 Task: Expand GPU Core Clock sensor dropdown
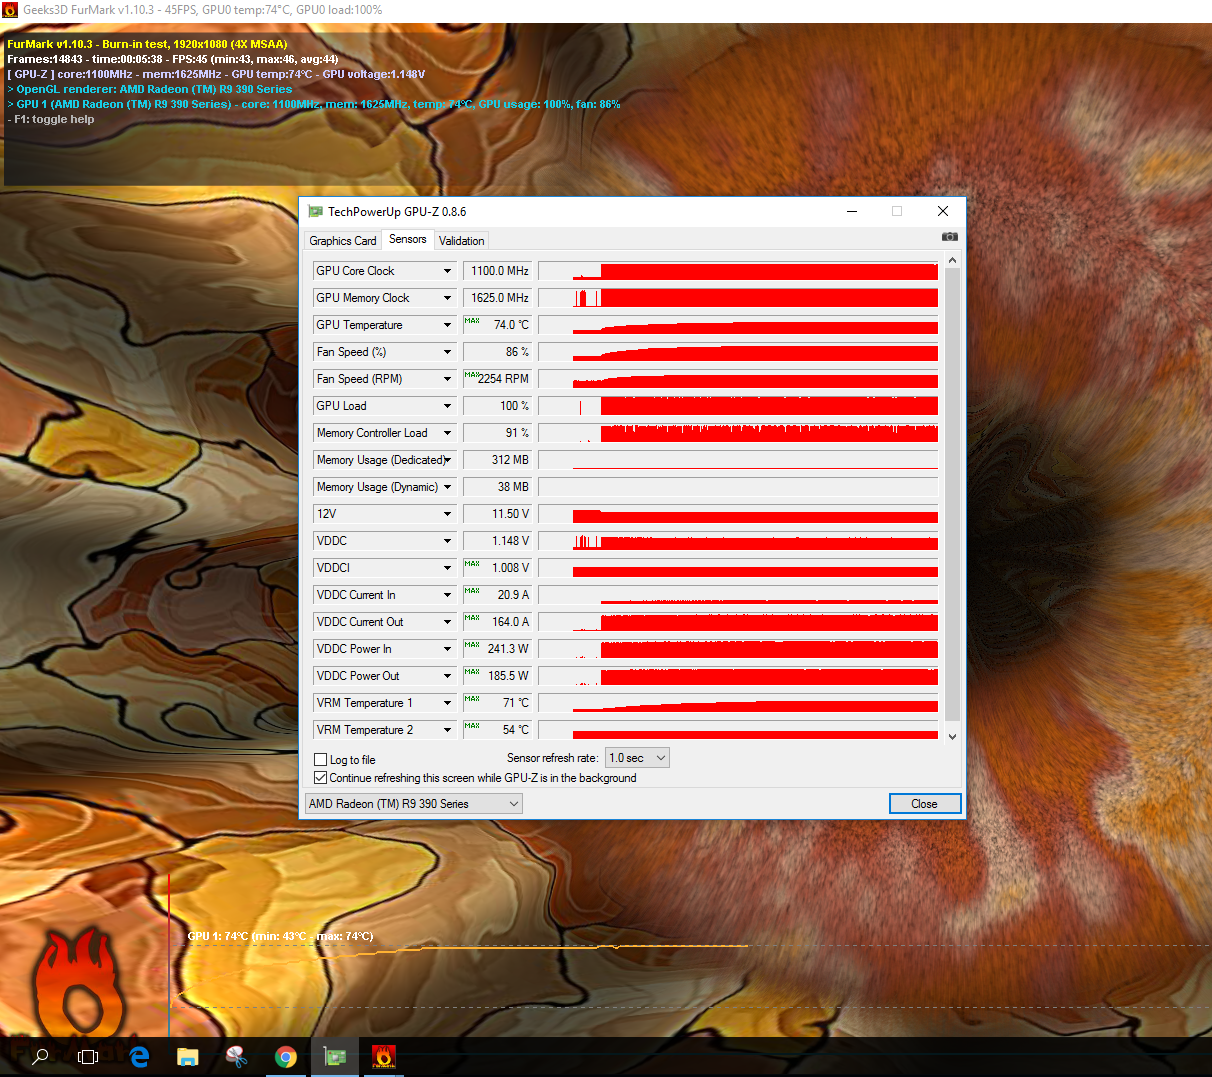[447, 271]
